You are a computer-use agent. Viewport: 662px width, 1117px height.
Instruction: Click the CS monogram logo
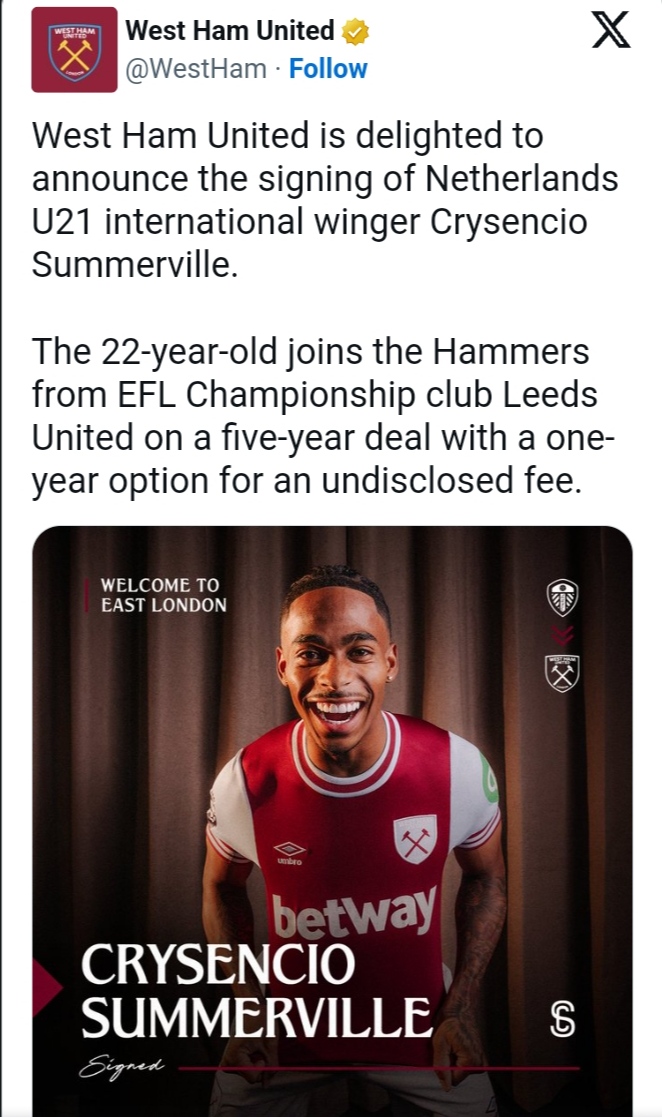click(x=563, y=1018)
